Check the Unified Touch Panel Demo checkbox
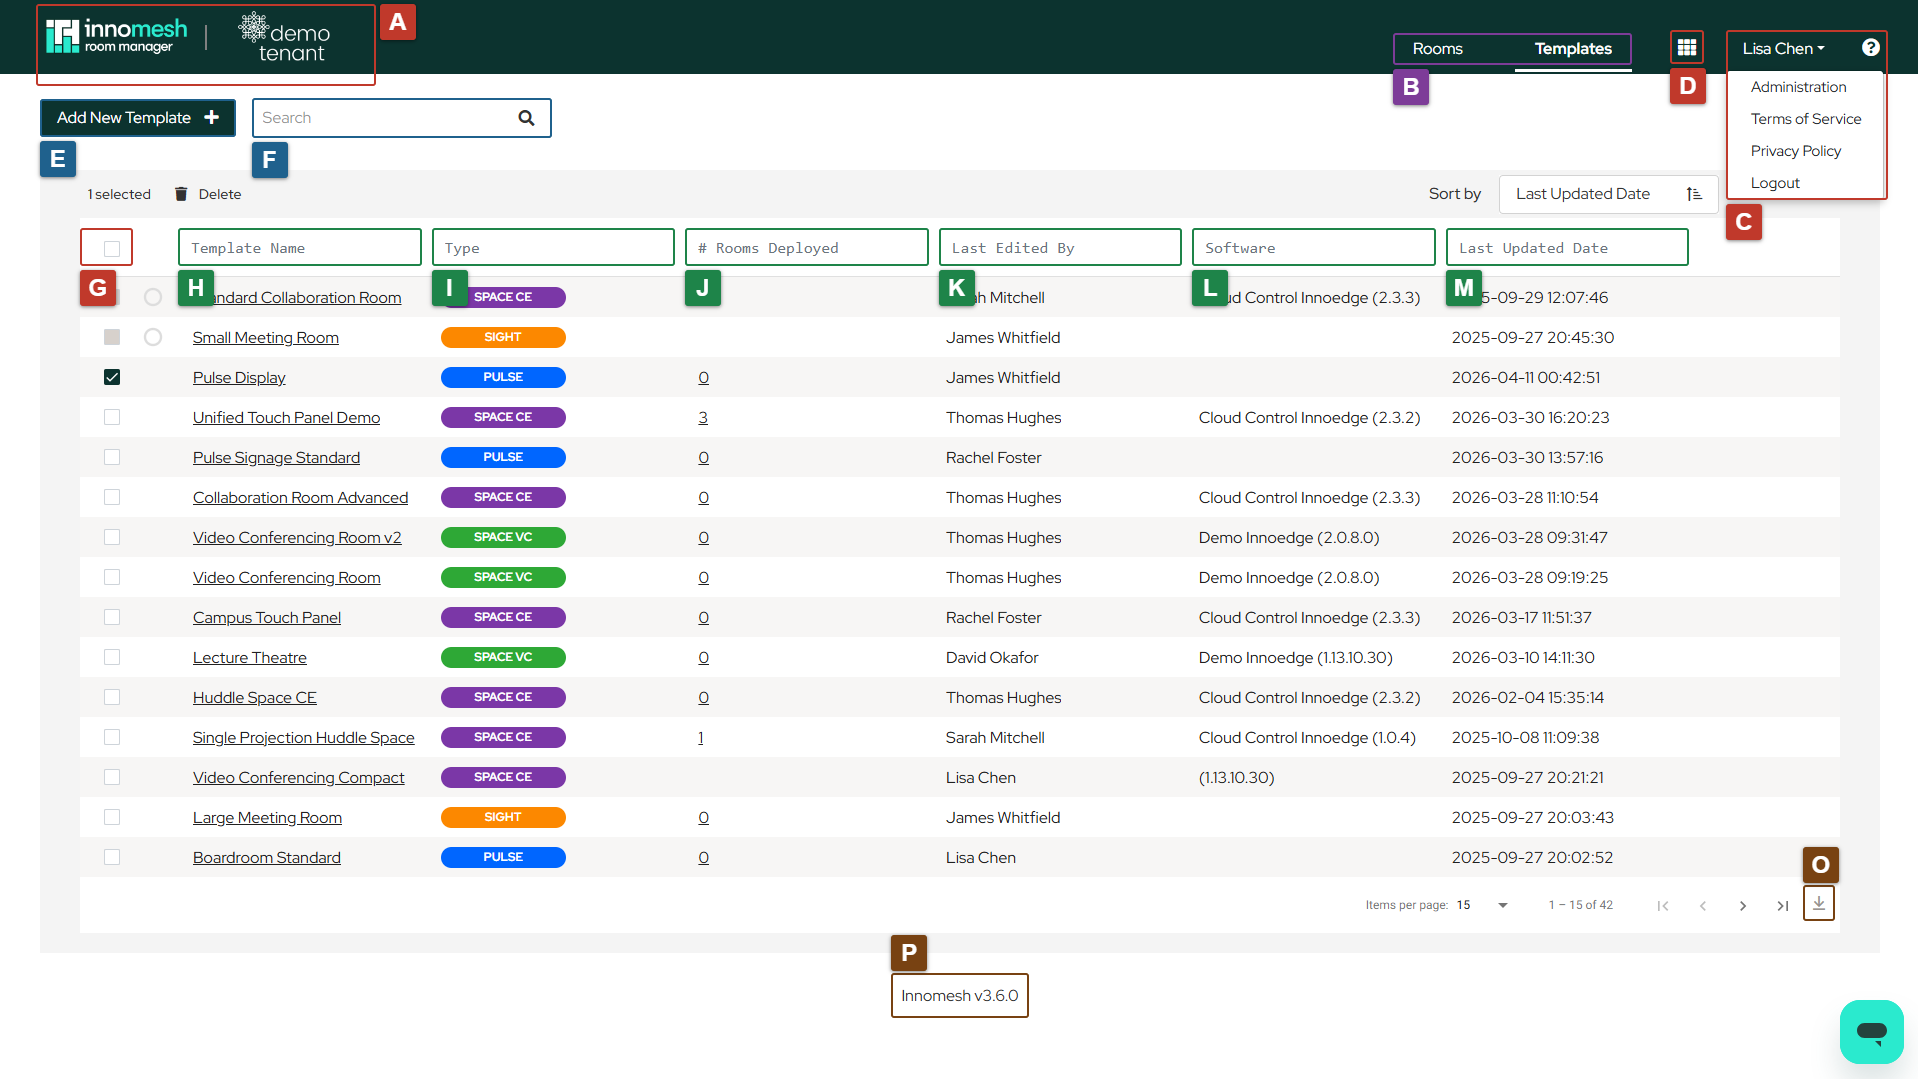Image resolution: width=1918 pixels, height=1079 pixels. click(x=112, y=417)
